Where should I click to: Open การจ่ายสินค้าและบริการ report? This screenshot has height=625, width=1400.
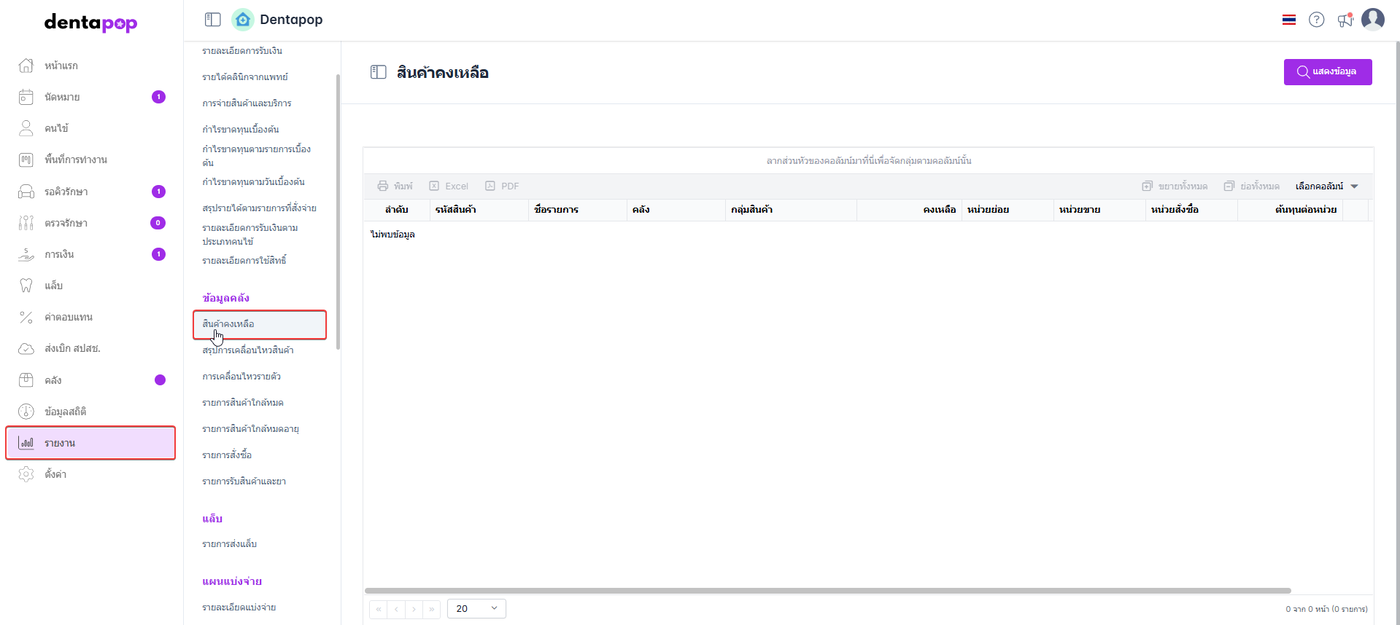[x=247, y=103]
